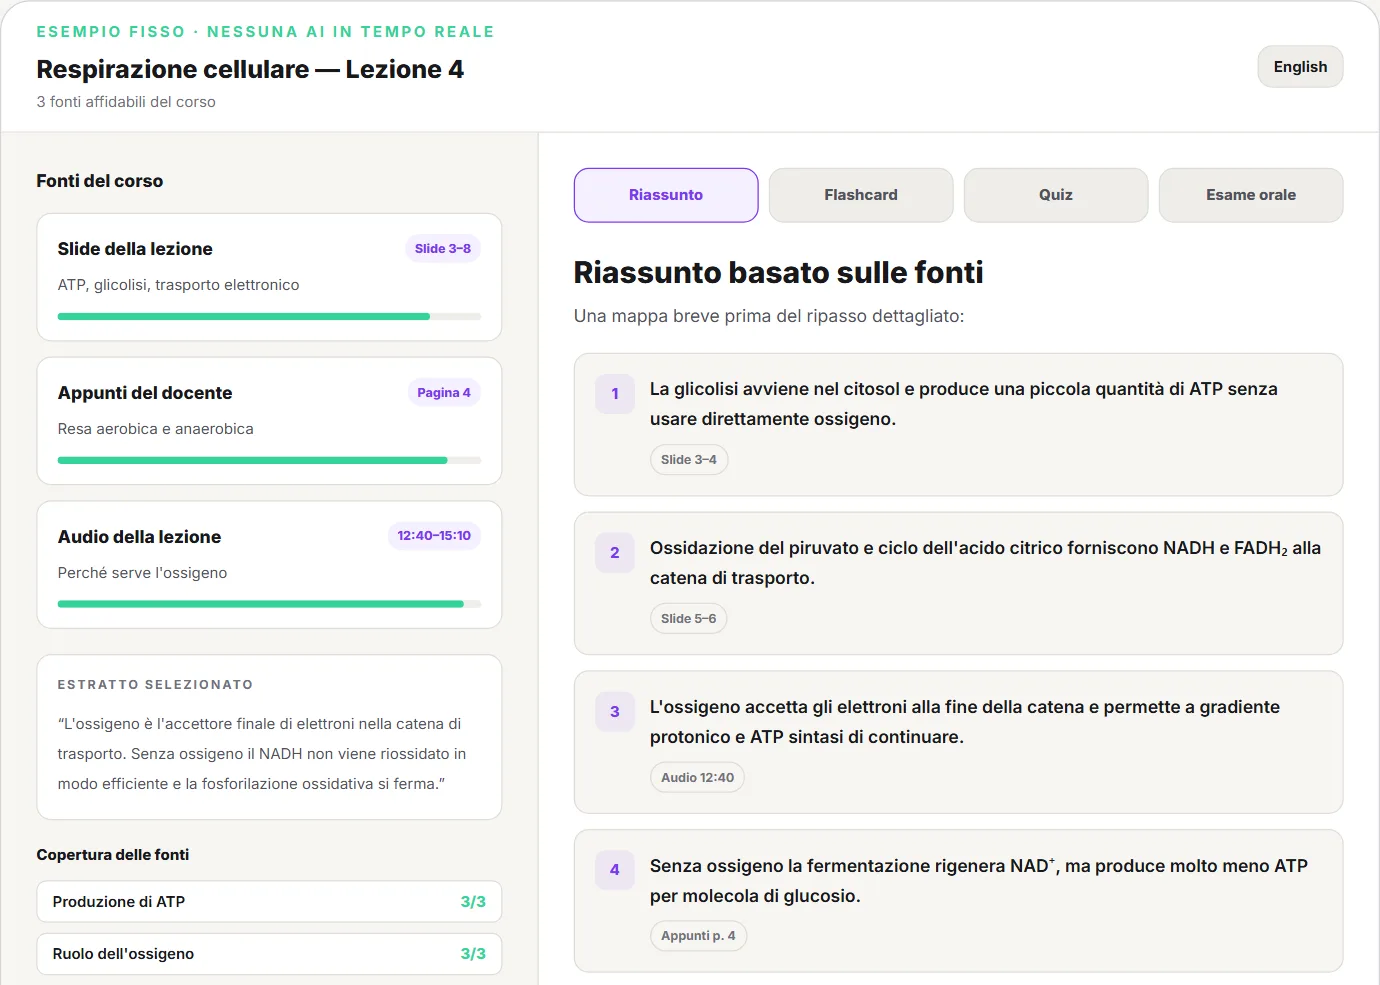Open the Audio 12:40 citation chip
Screen dimensions: 1380x985
(697, 778)
